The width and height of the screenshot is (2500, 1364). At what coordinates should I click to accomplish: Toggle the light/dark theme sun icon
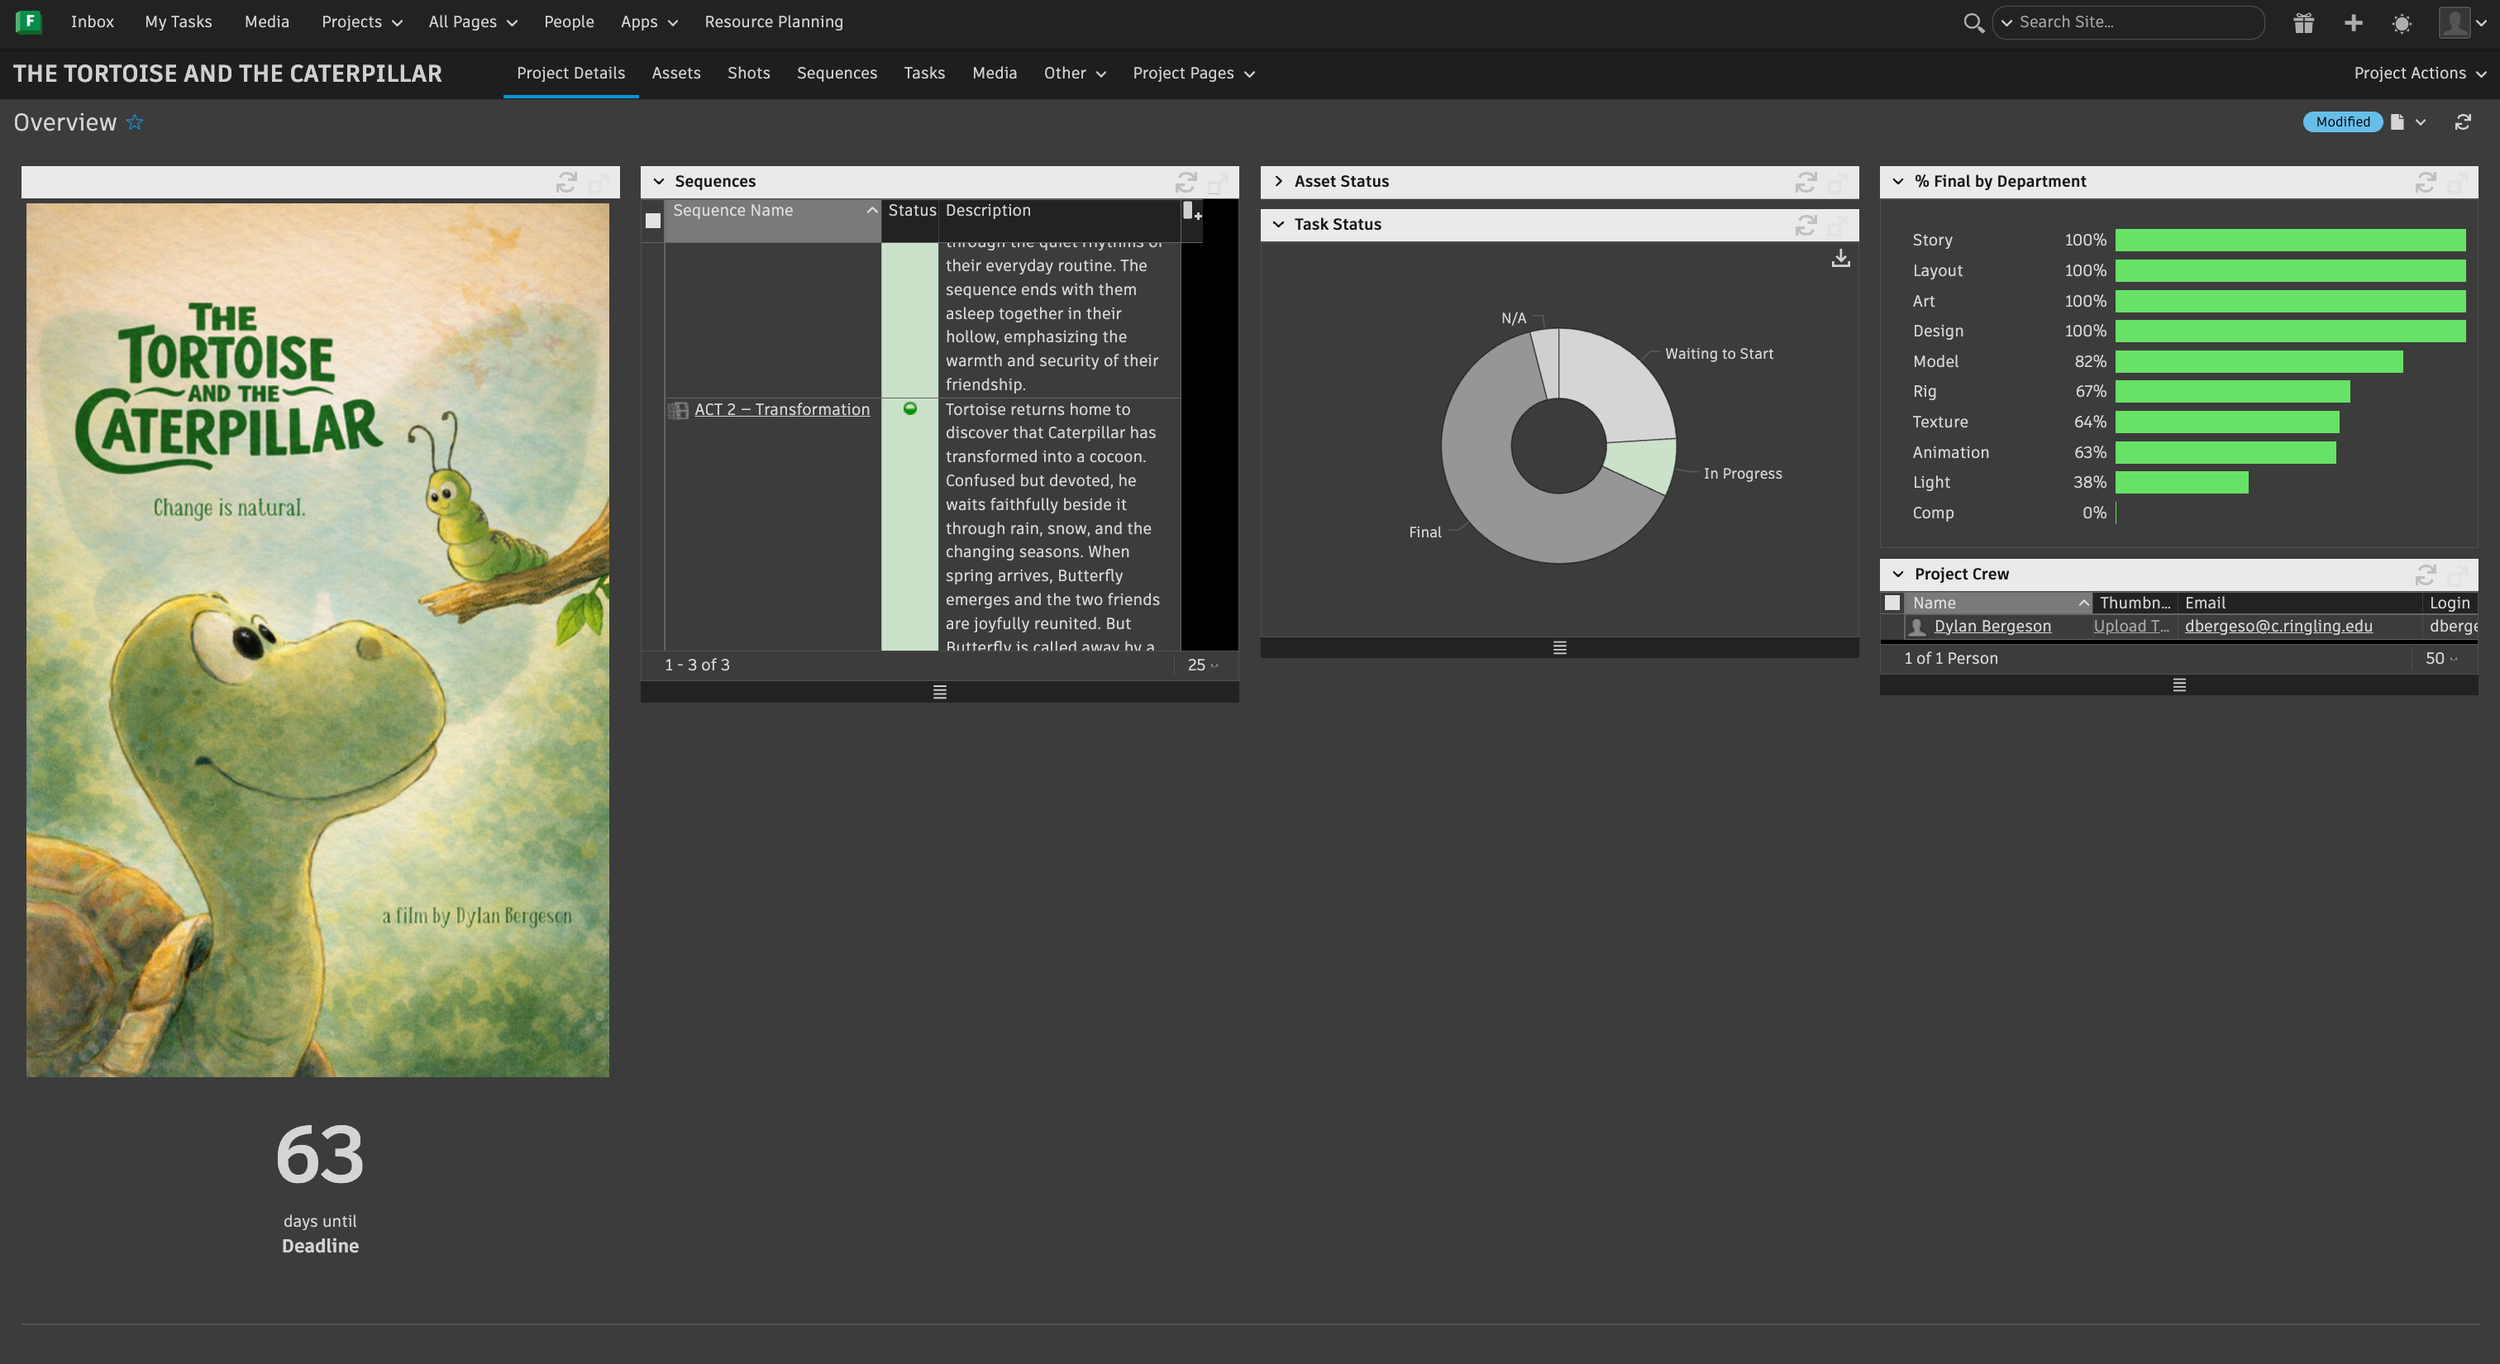tap(2402, 23)
